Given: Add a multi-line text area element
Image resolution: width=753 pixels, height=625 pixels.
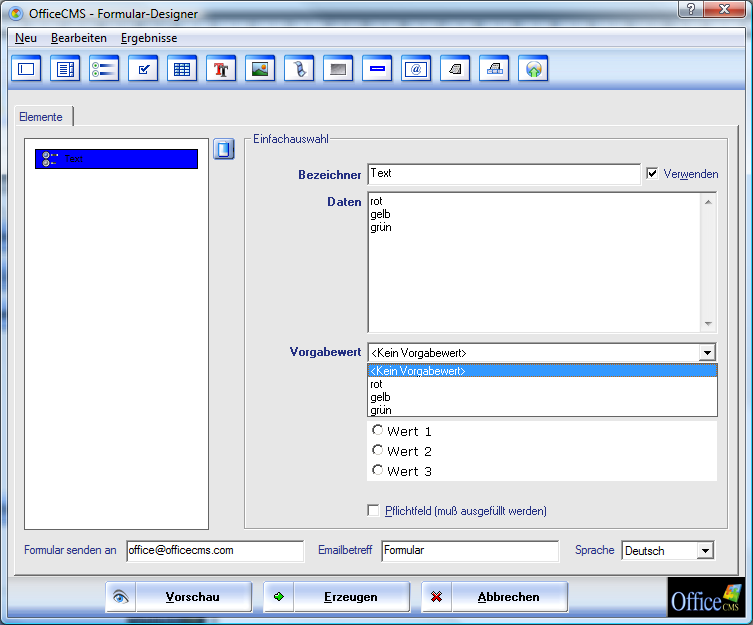Looking at the screenshot, I should click(65, 69).
